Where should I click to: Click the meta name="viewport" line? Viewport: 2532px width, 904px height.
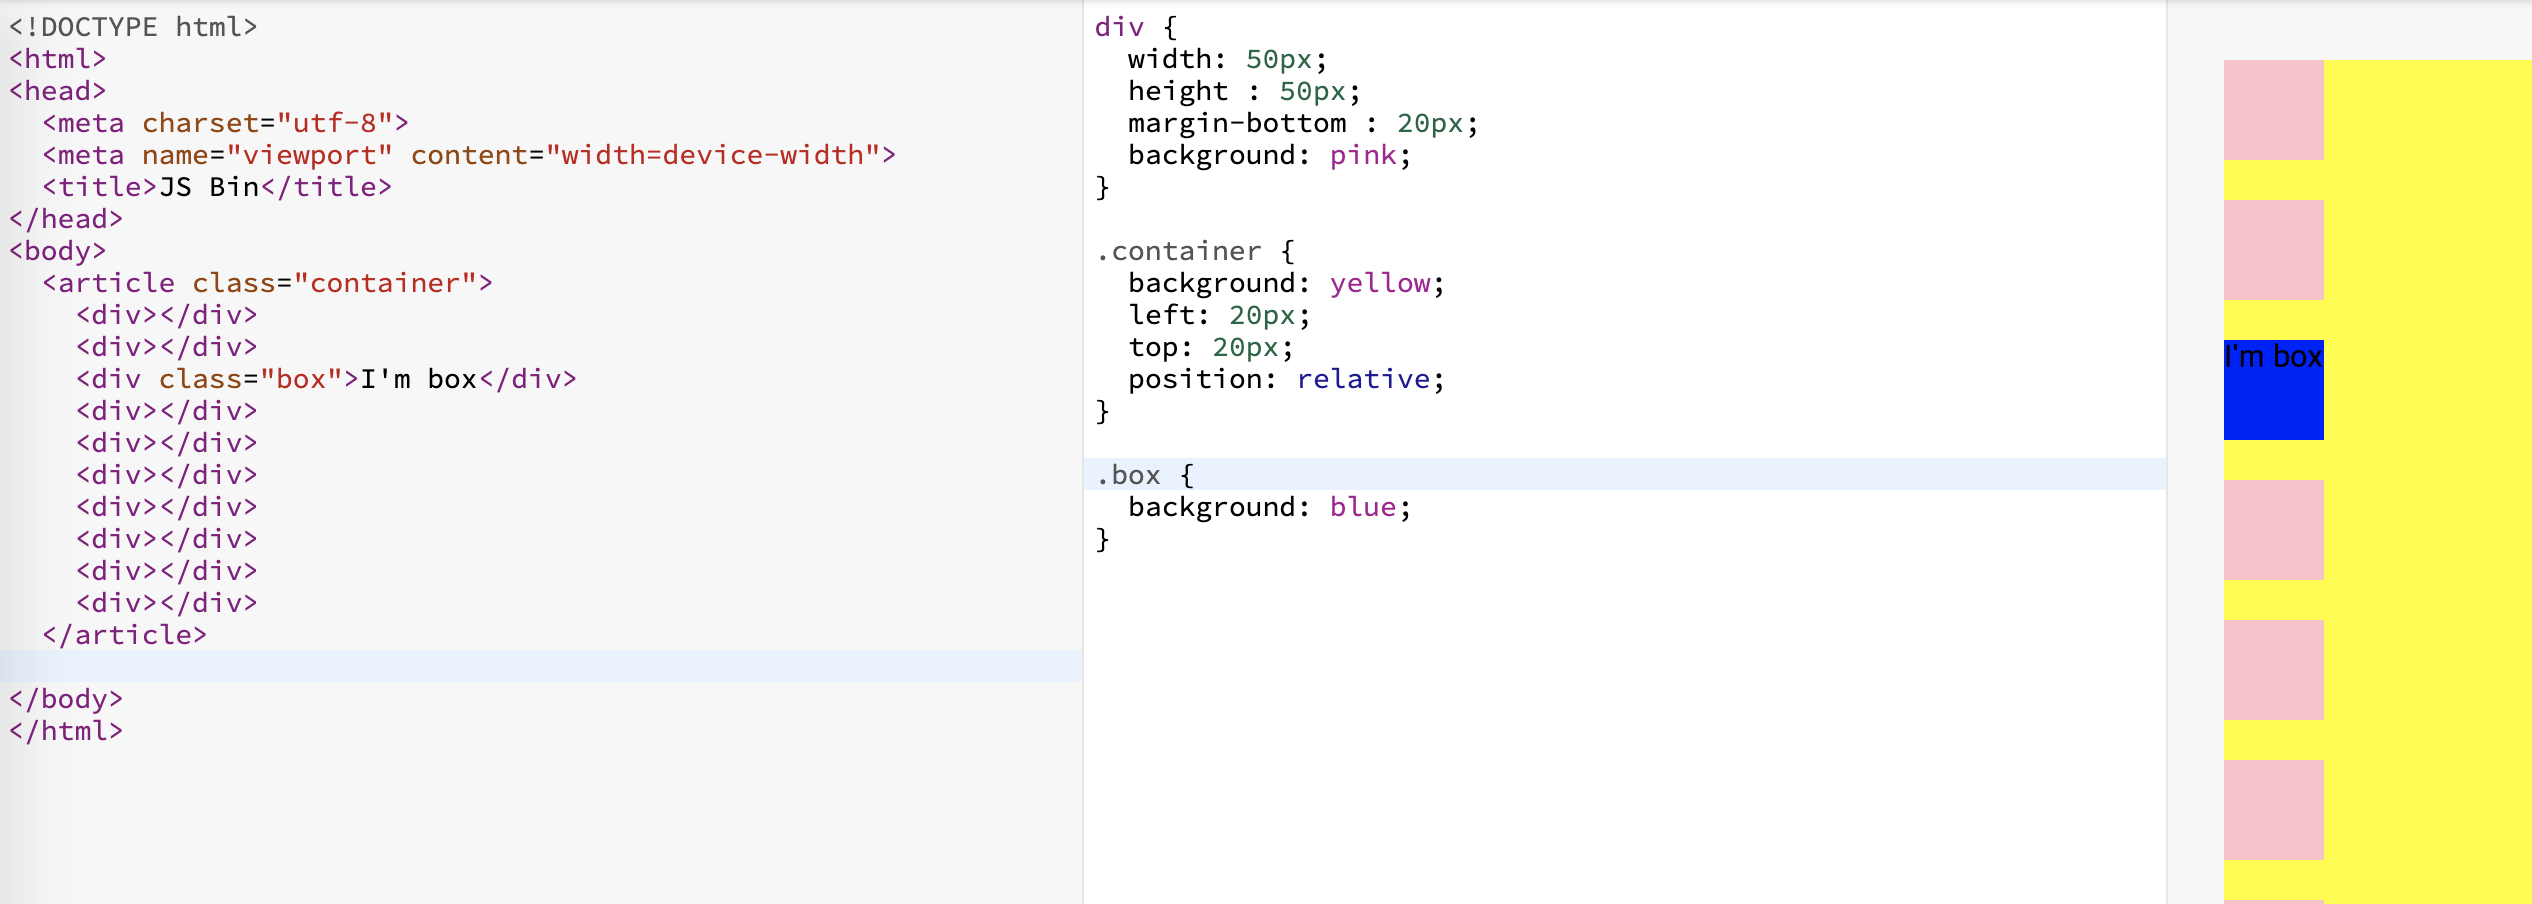(x=469, y=155)
